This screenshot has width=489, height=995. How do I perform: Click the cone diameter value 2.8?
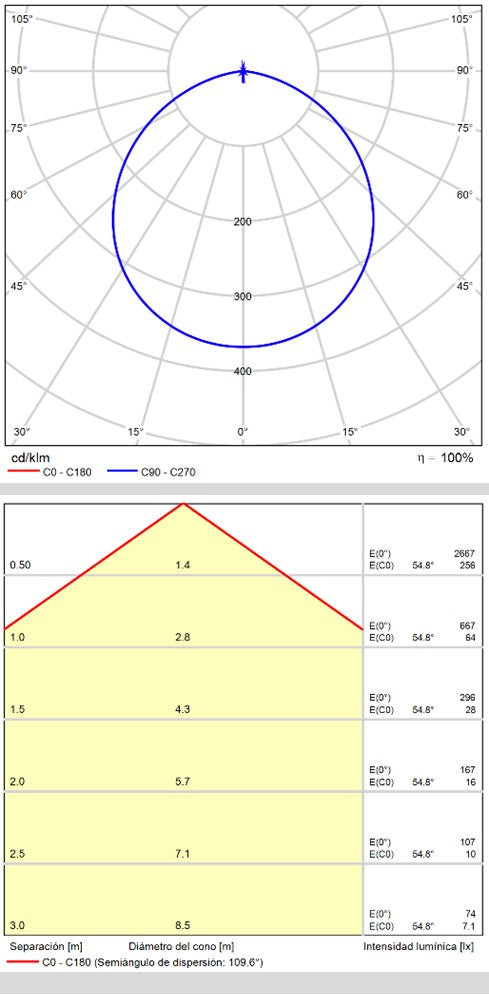182,637
